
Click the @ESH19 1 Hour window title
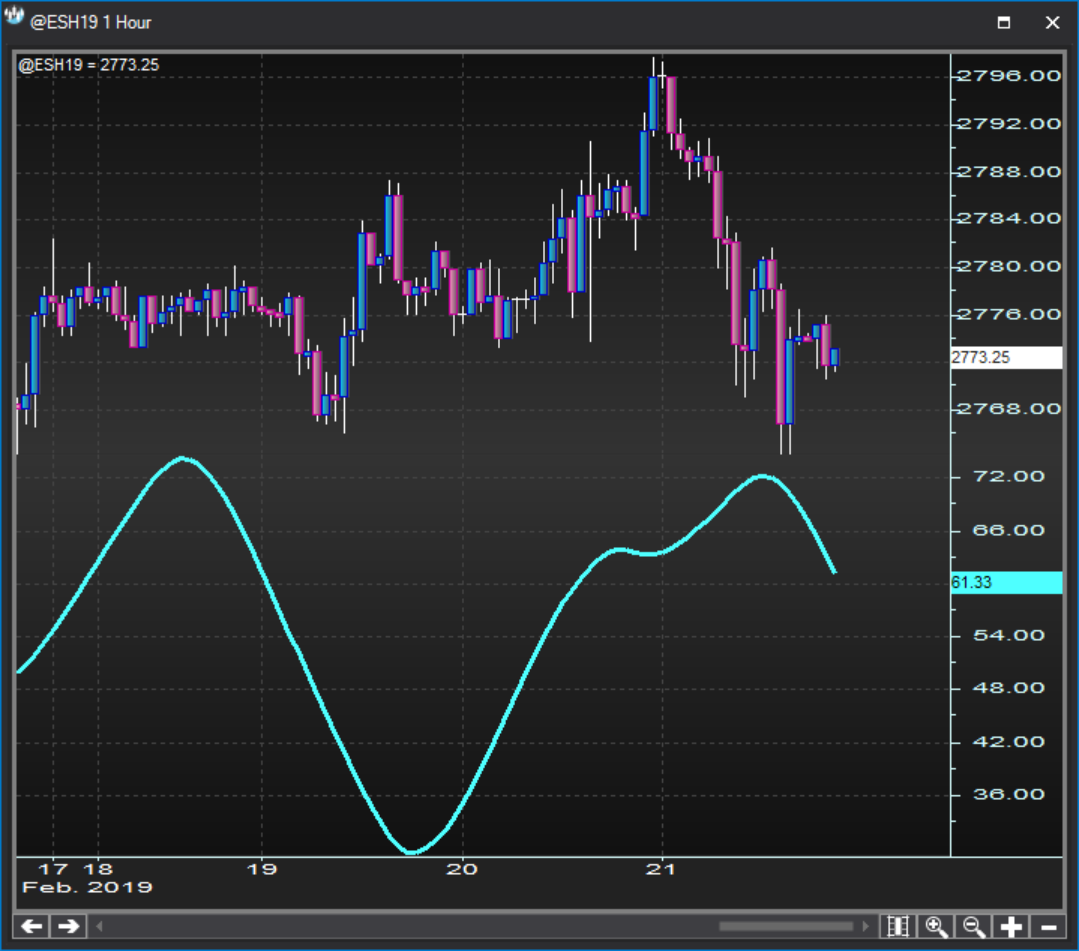[90, 23]
